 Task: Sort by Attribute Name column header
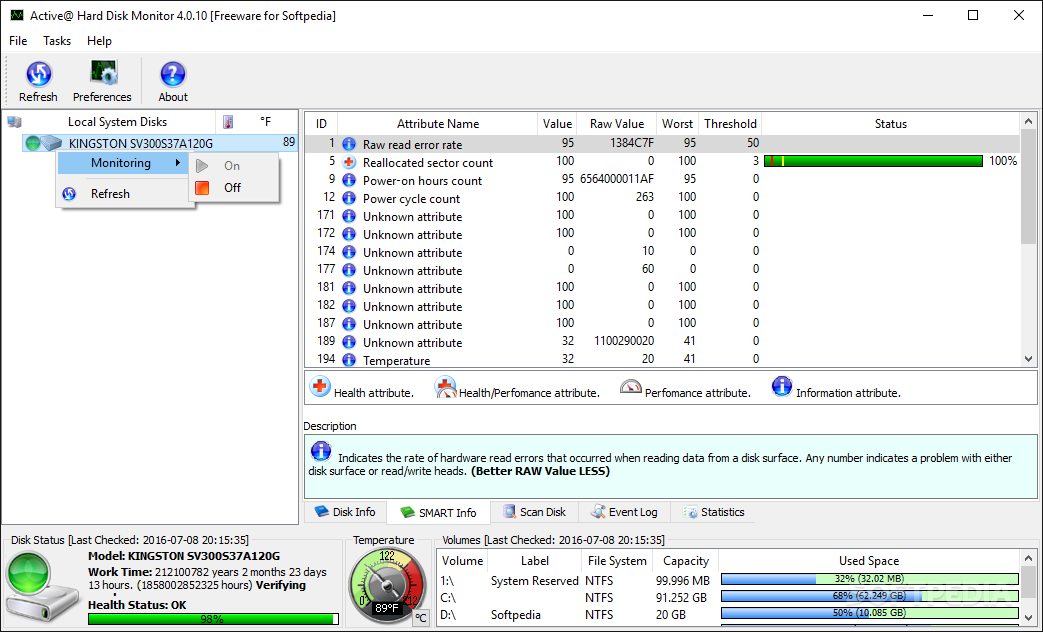(438, 124)
